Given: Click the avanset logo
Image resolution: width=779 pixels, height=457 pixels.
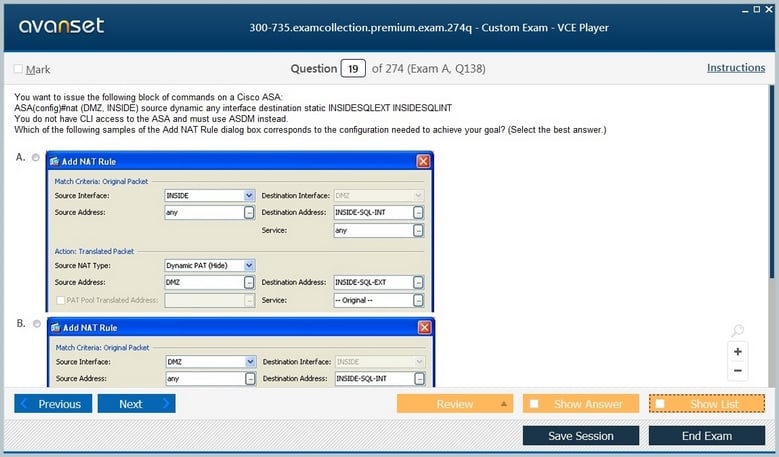Looking at the screenshot, I should click(x=60, y=26).
